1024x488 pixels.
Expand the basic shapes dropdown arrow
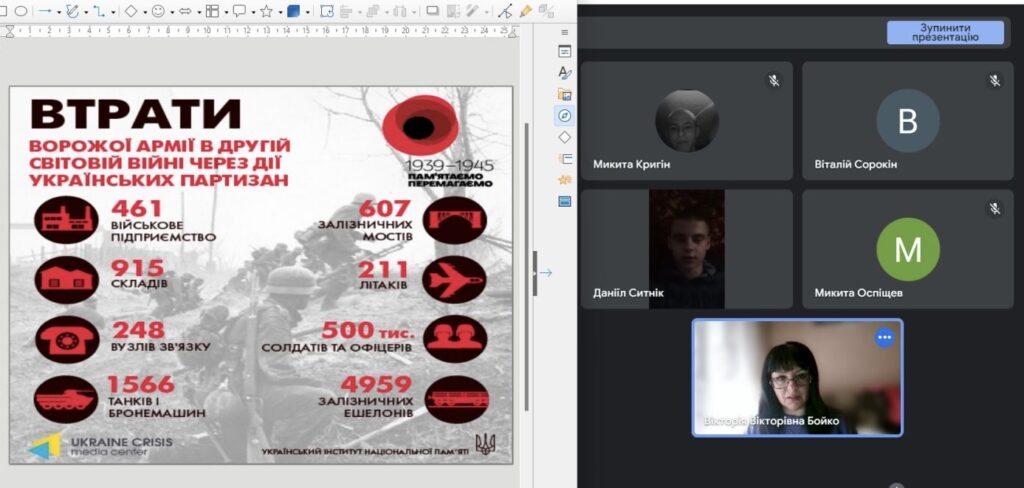point(144,11)
